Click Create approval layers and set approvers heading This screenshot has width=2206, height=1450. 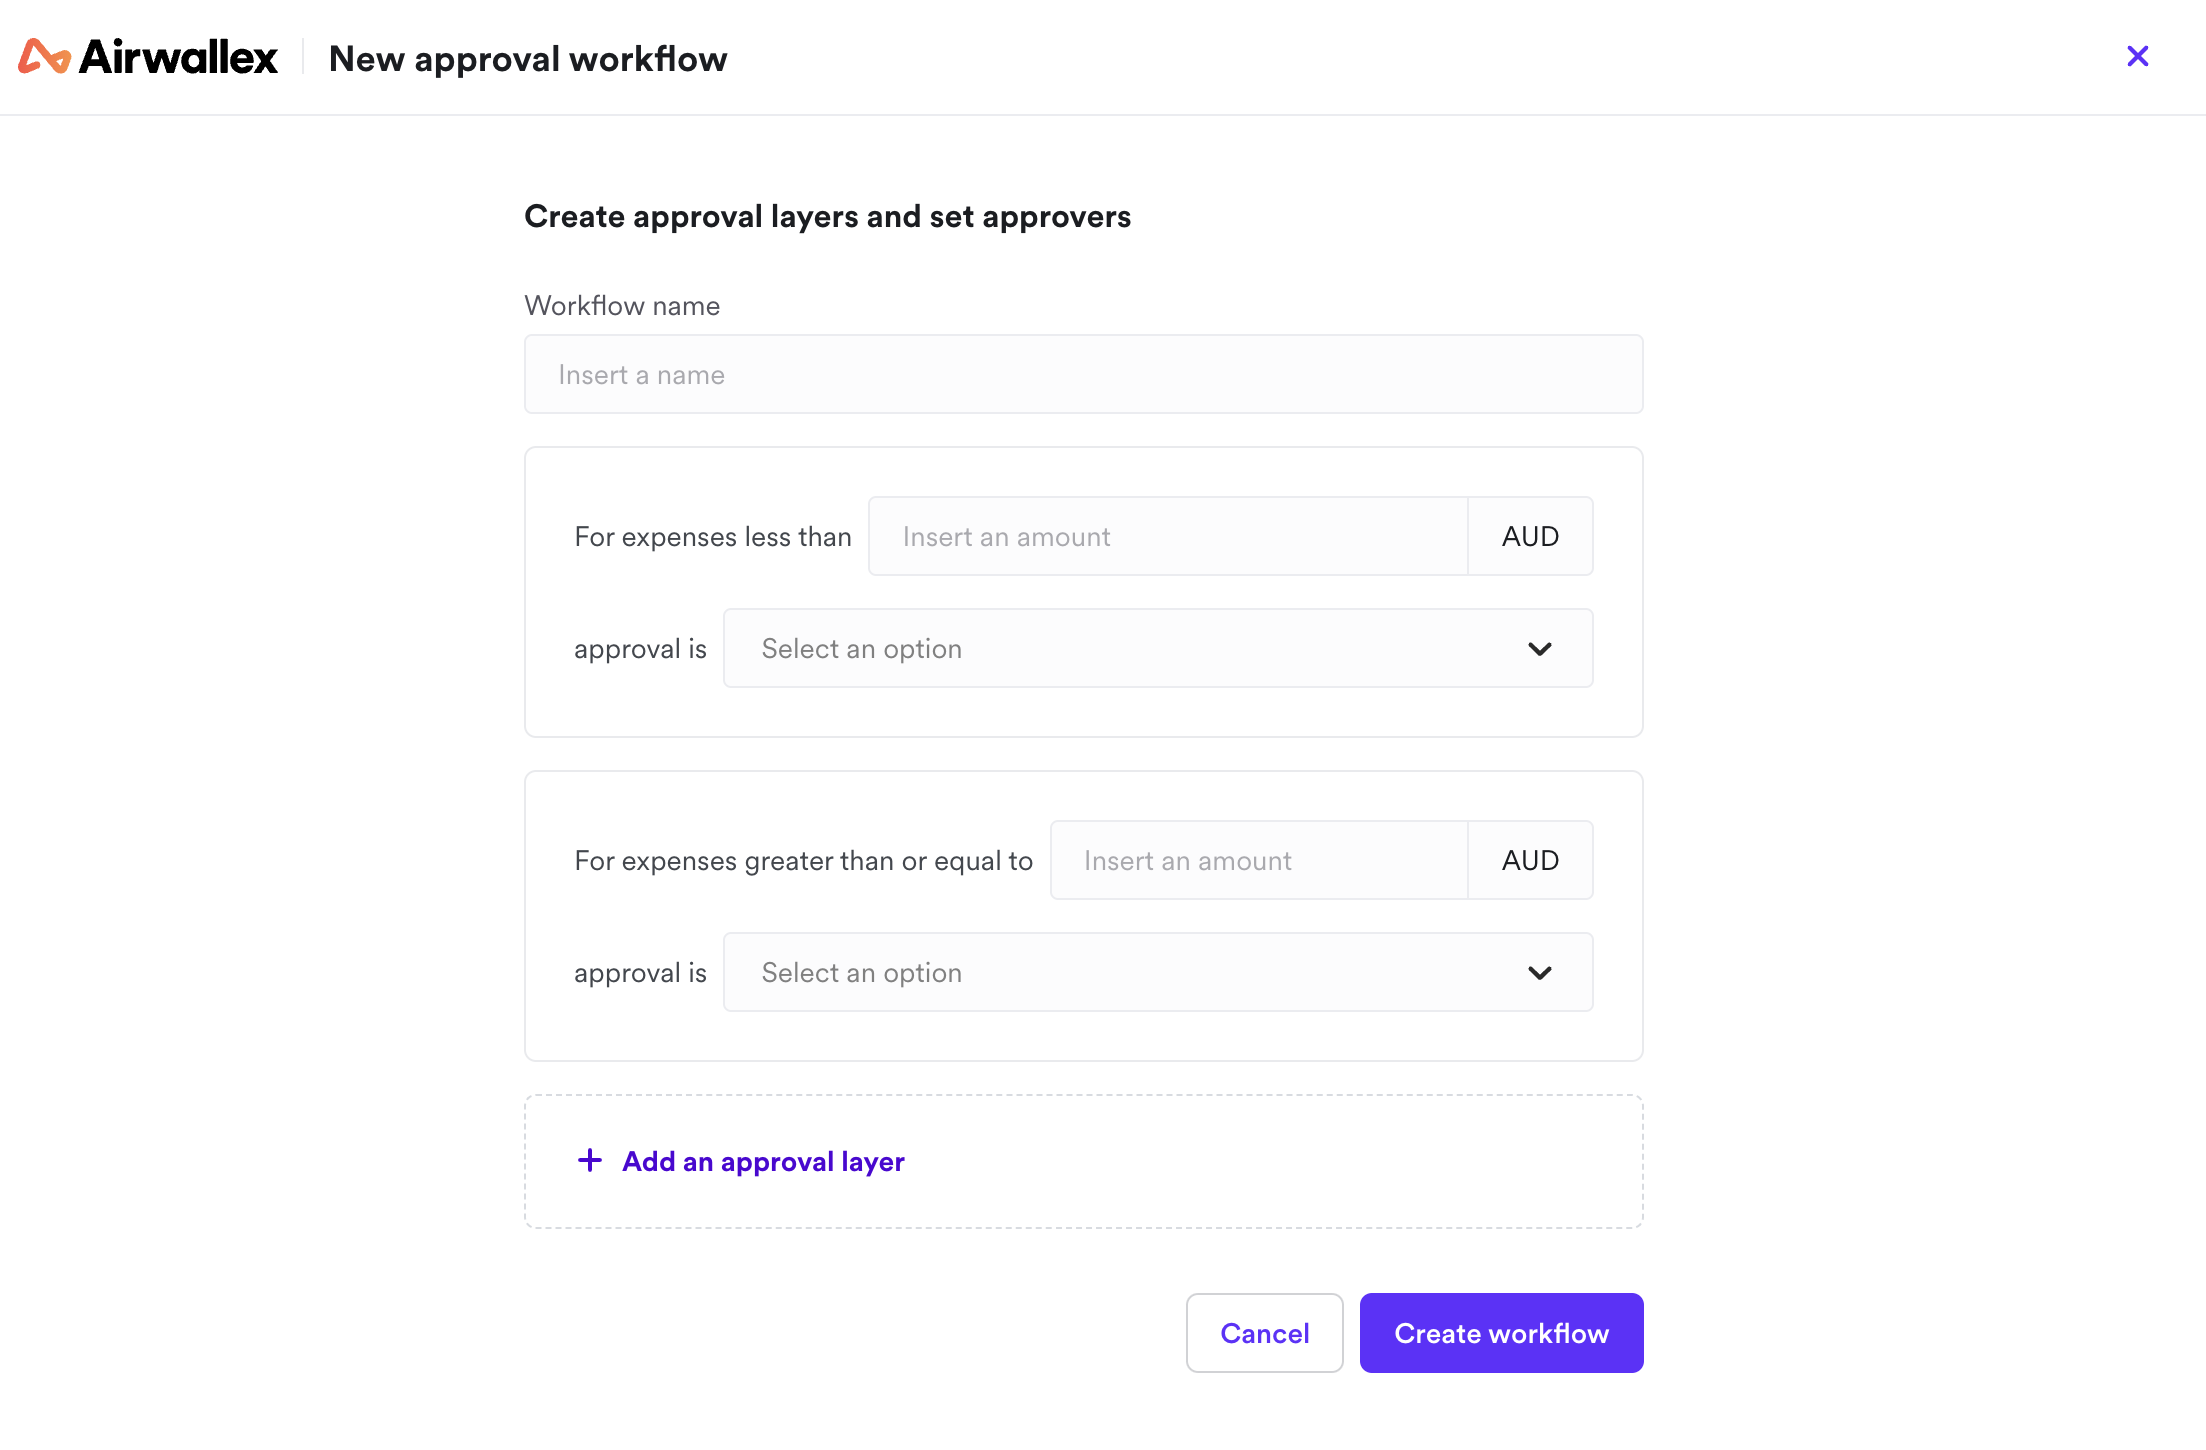pyautogui.click(x=828, y=216)
